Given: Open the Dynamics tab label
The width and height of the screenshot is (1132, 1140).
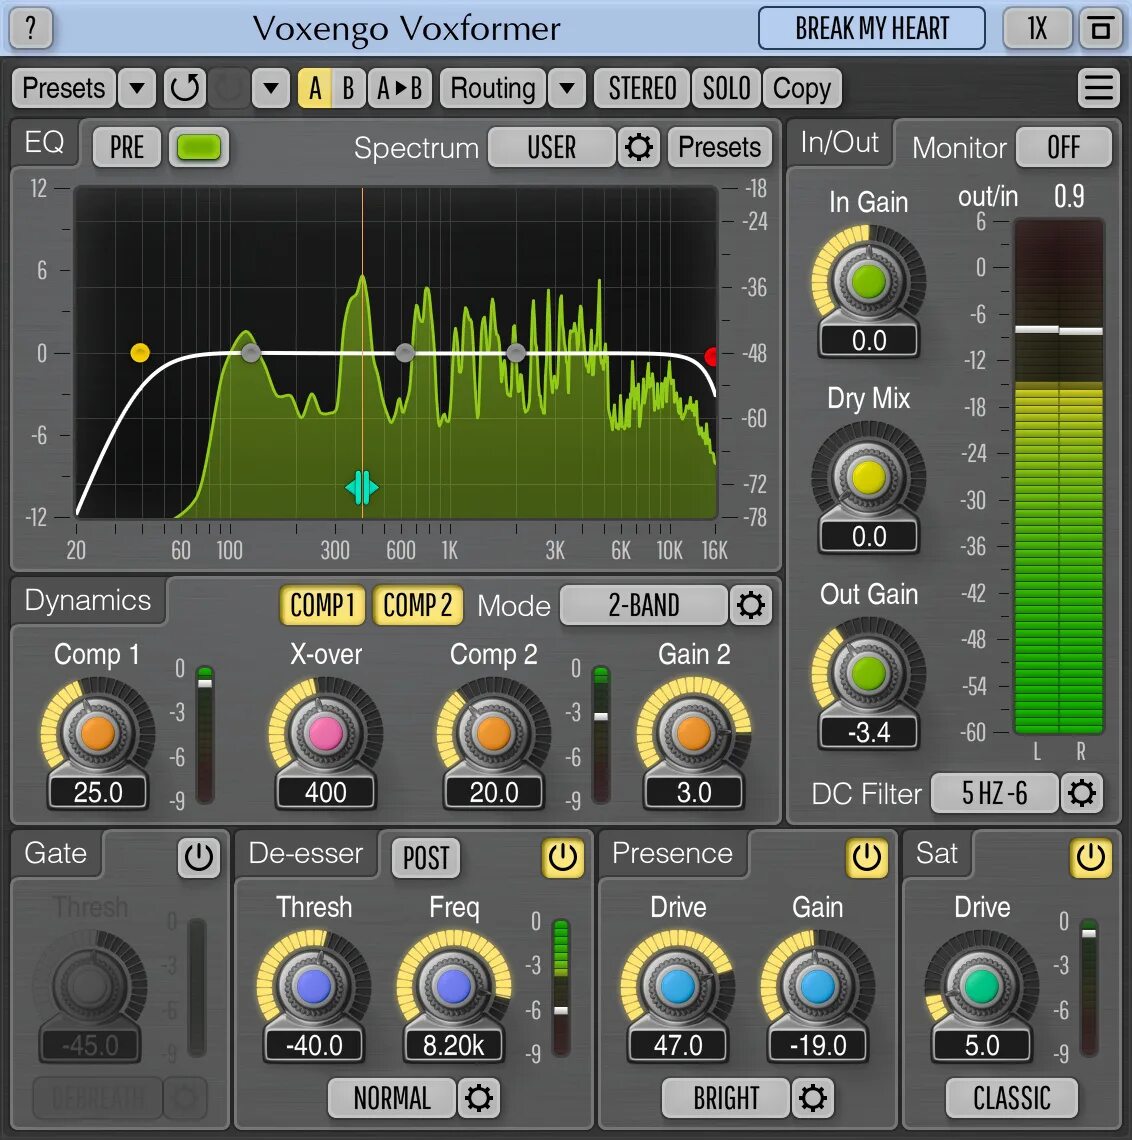Looking at the screenshot, I should tap(88, 601).
